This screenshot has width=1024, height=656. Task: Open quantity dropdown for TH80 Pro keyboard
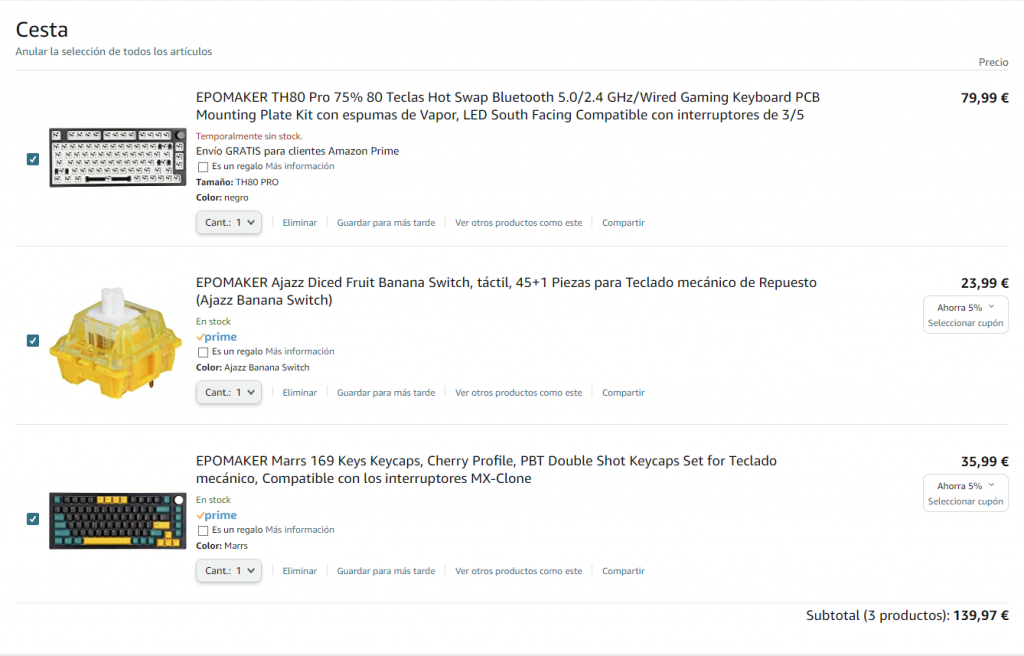pos(229,222)
